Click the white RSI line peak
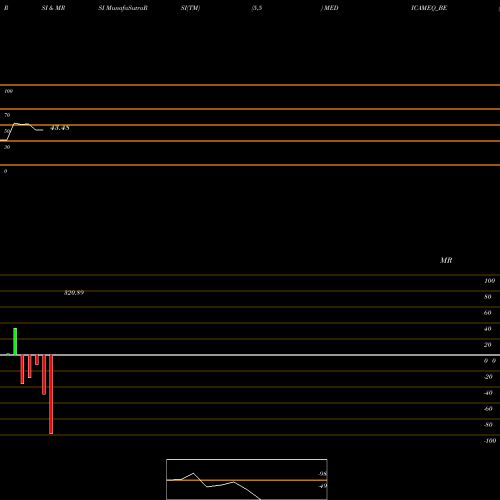This screenshot has height=500, width=500. click(15, 124)
